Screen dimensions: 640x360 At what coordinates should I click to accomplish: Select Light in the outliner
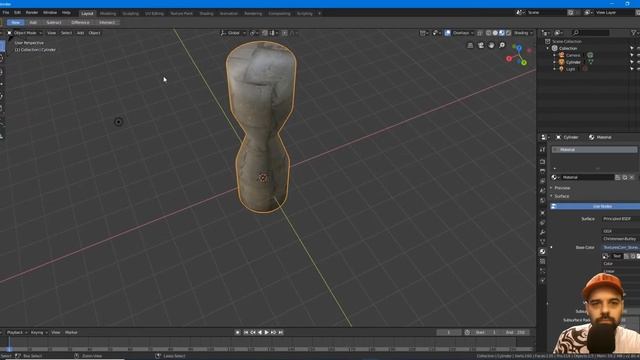570,69
